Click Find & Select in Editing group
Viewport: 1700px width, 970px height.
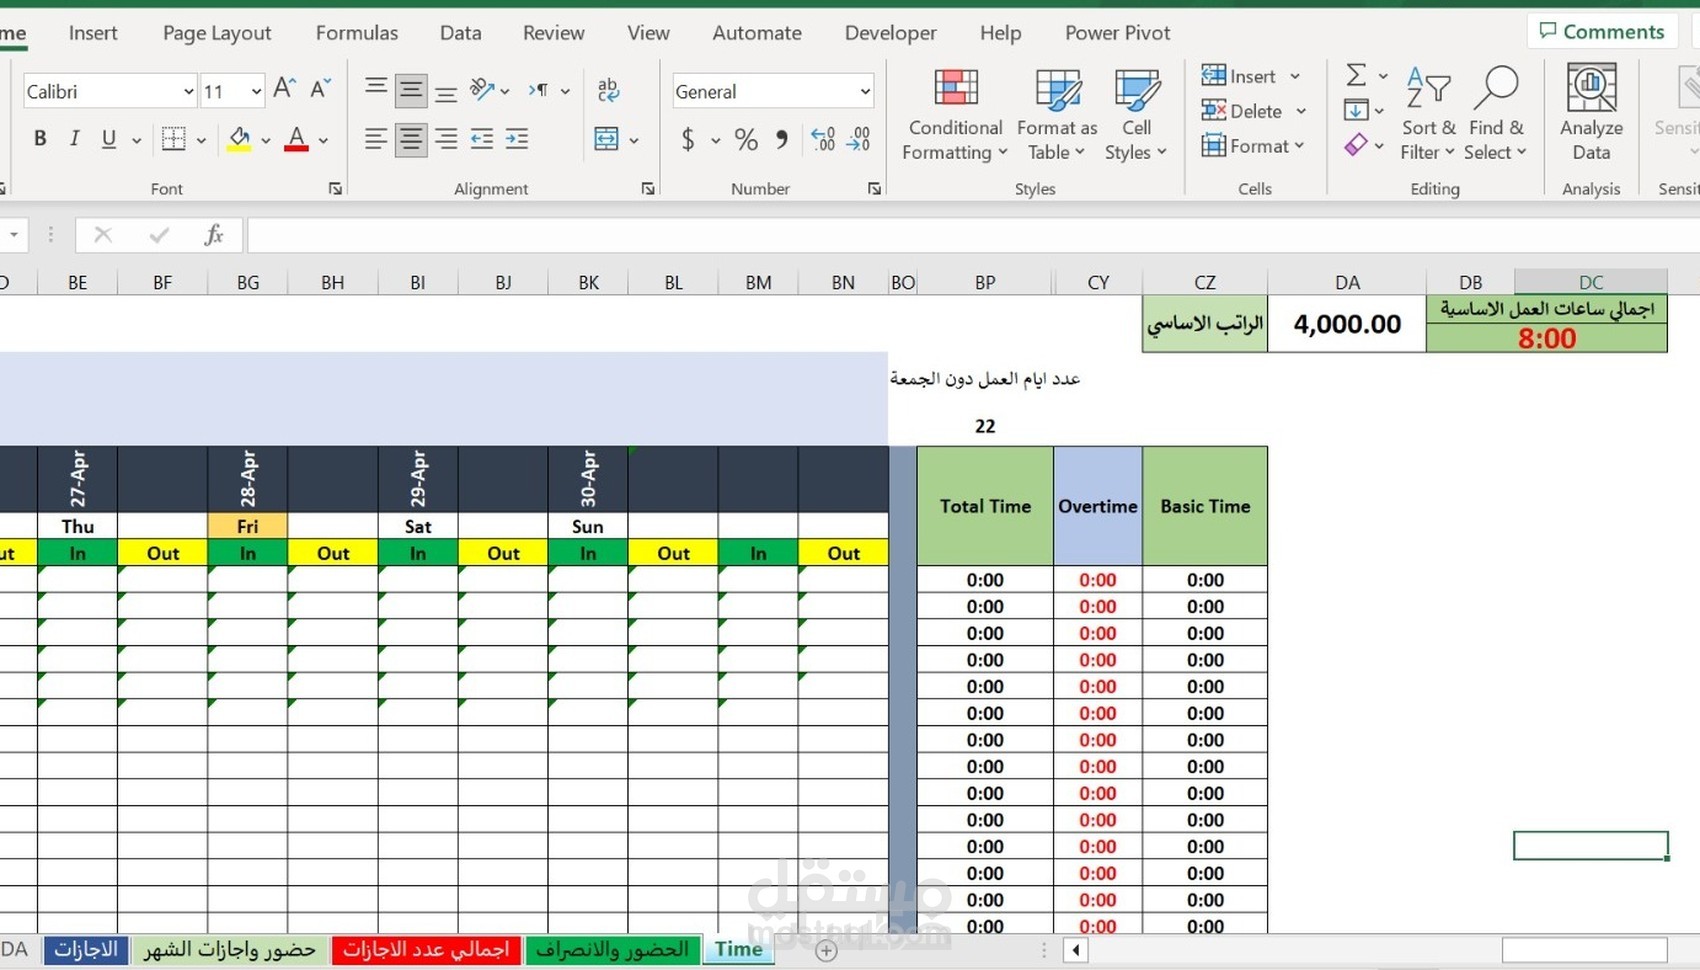(1496, 110)
